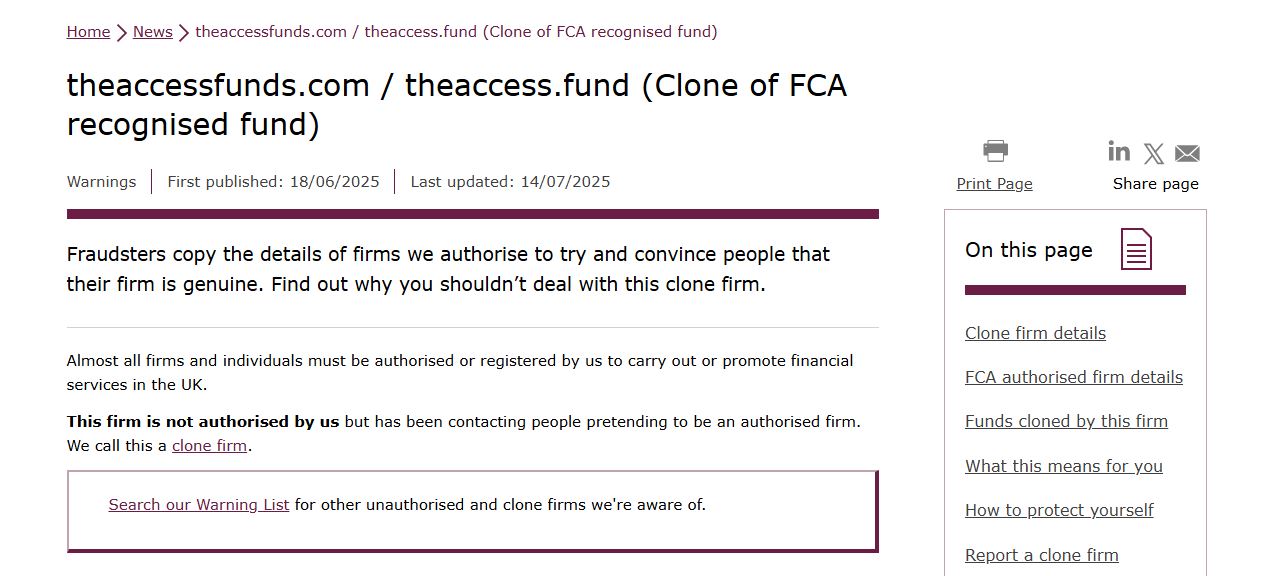Share the page via the LinkedIn icon
This screenshot has height=576, width=1263.
[1118, 152]
